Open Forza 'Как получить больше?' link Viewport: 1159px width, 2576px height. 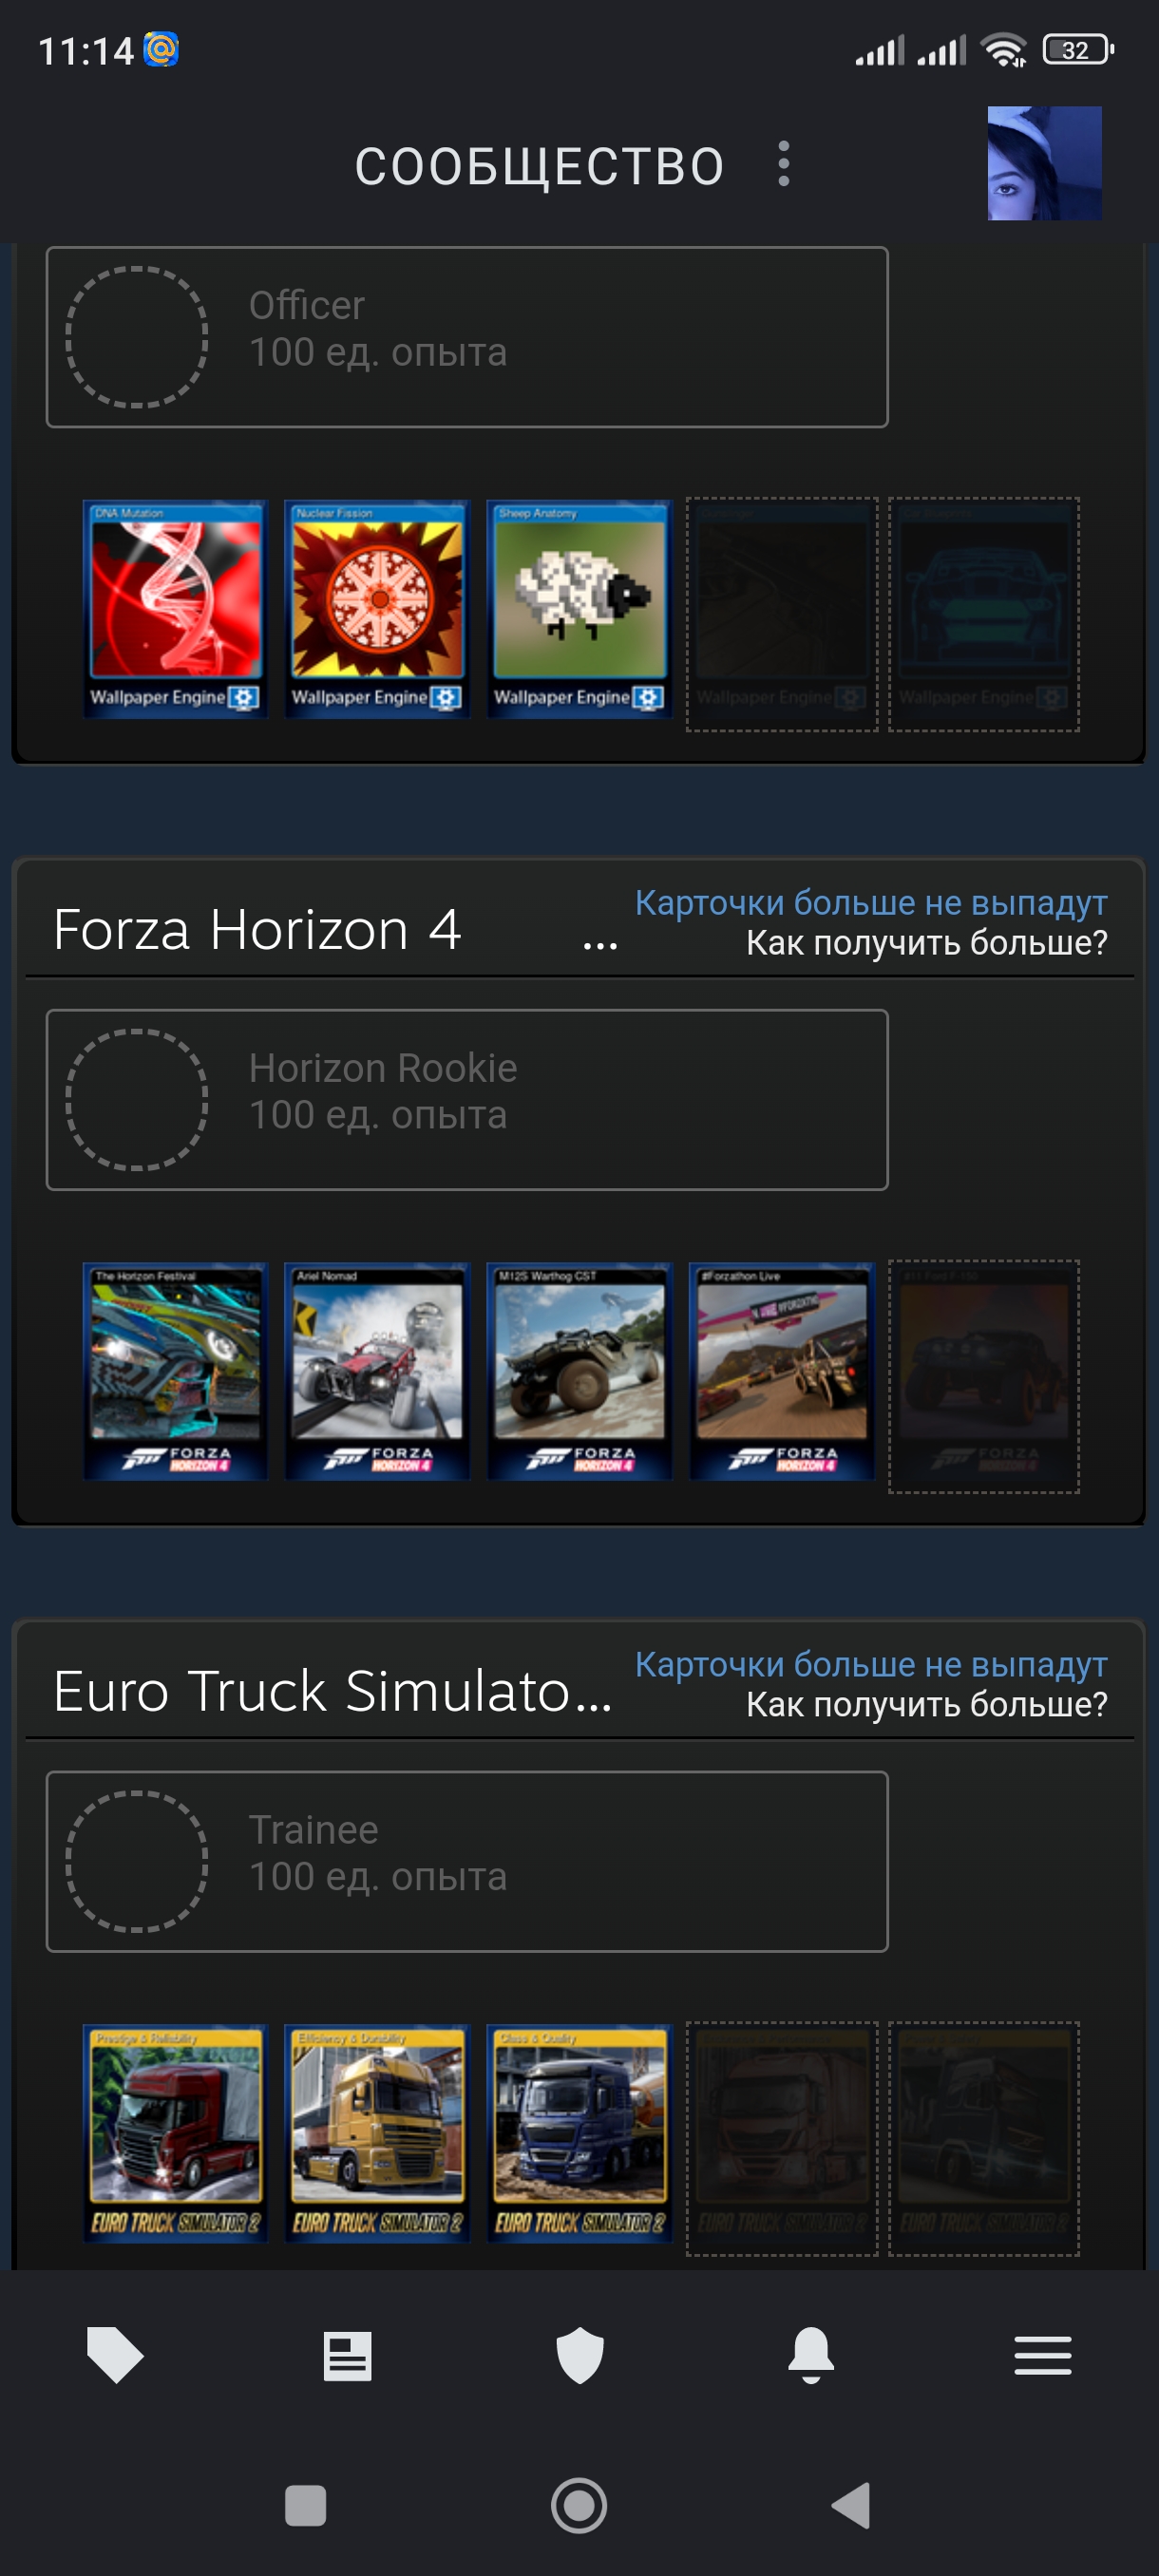(x=926, y=942)
